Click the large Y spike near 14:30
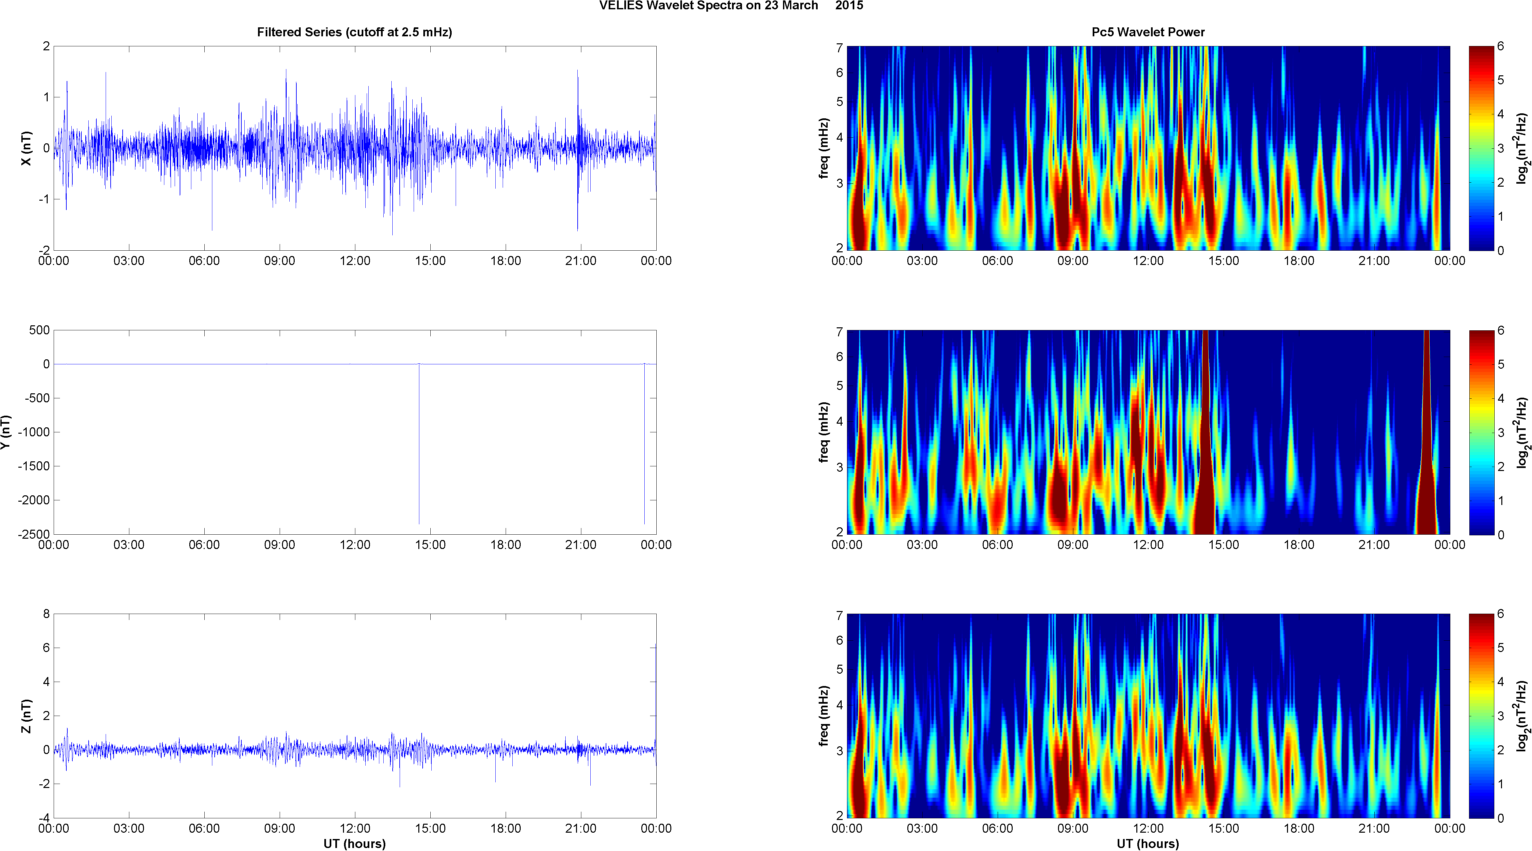Image resolution: width=1532 pixels, height=851 pixels. pyautogui.click(x=419, y=443)
